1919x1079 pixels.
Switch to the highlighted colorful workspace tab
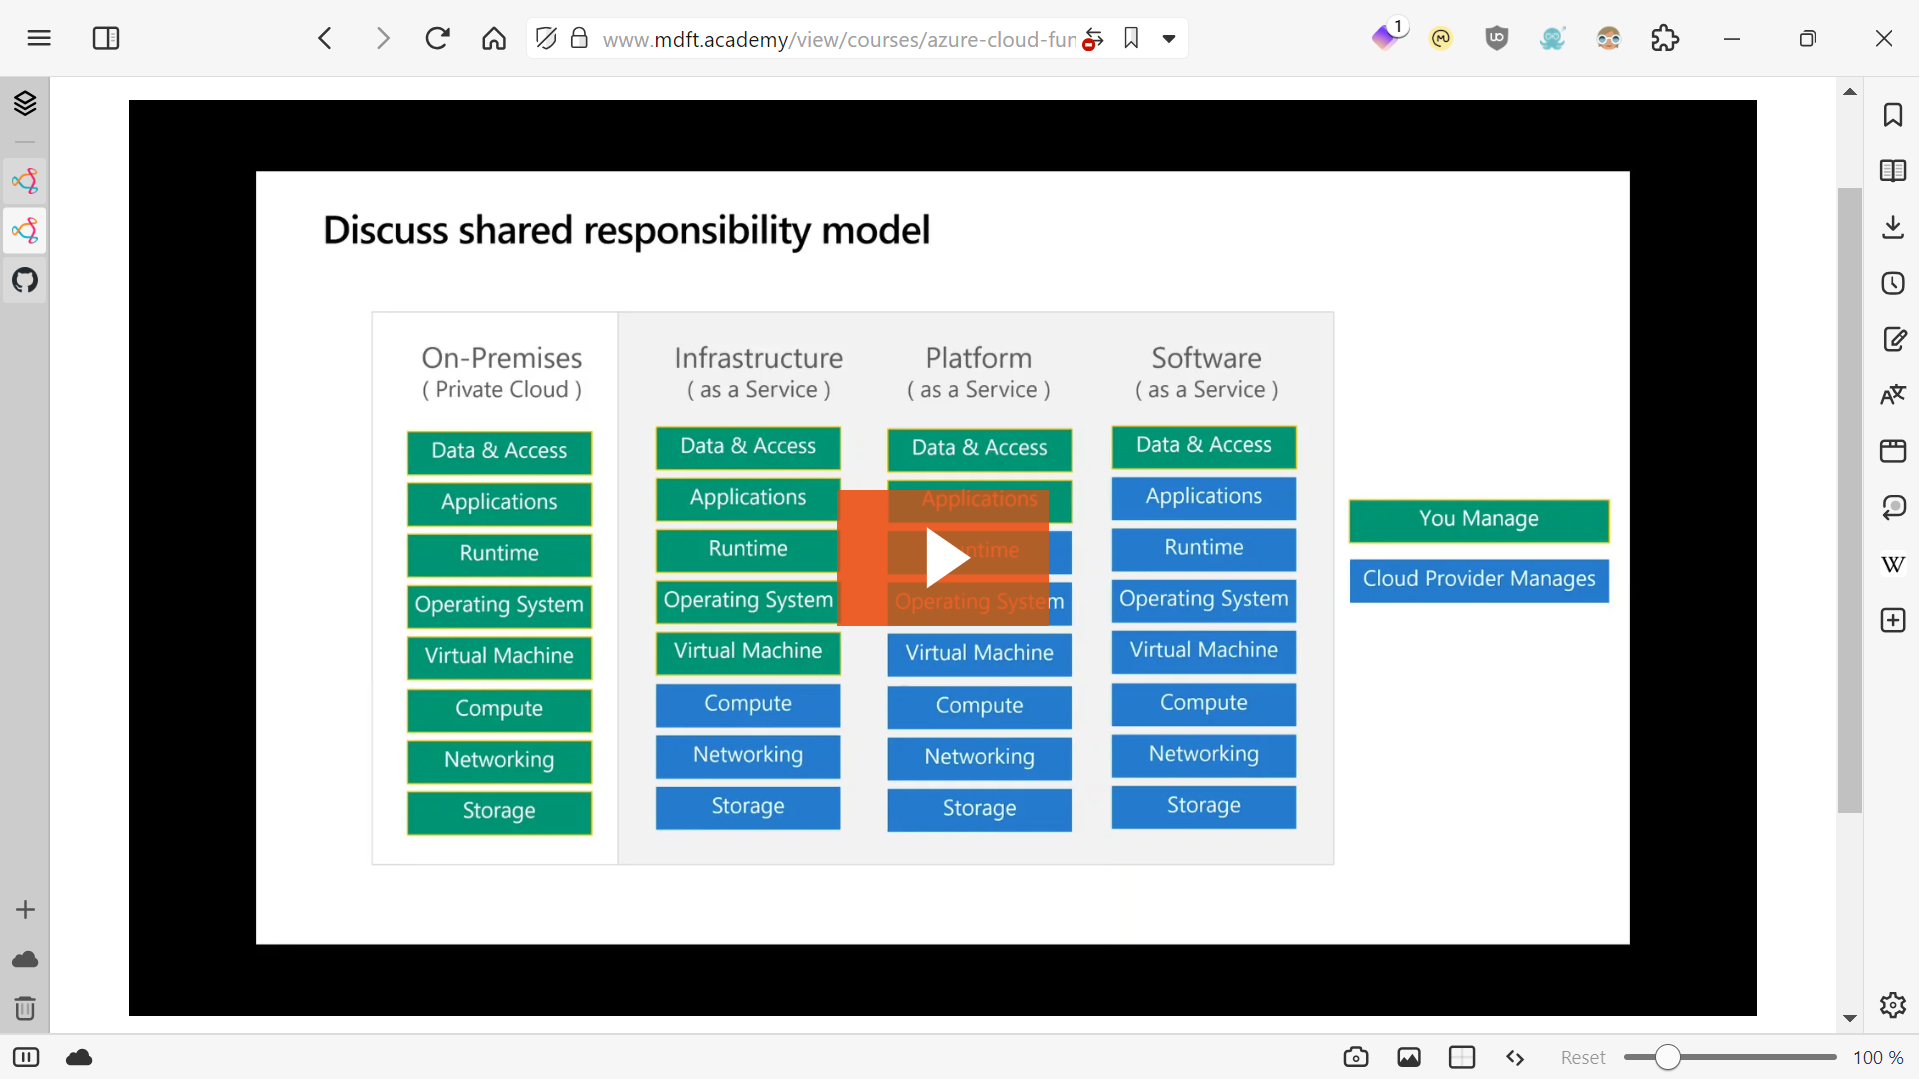point(25,230)
